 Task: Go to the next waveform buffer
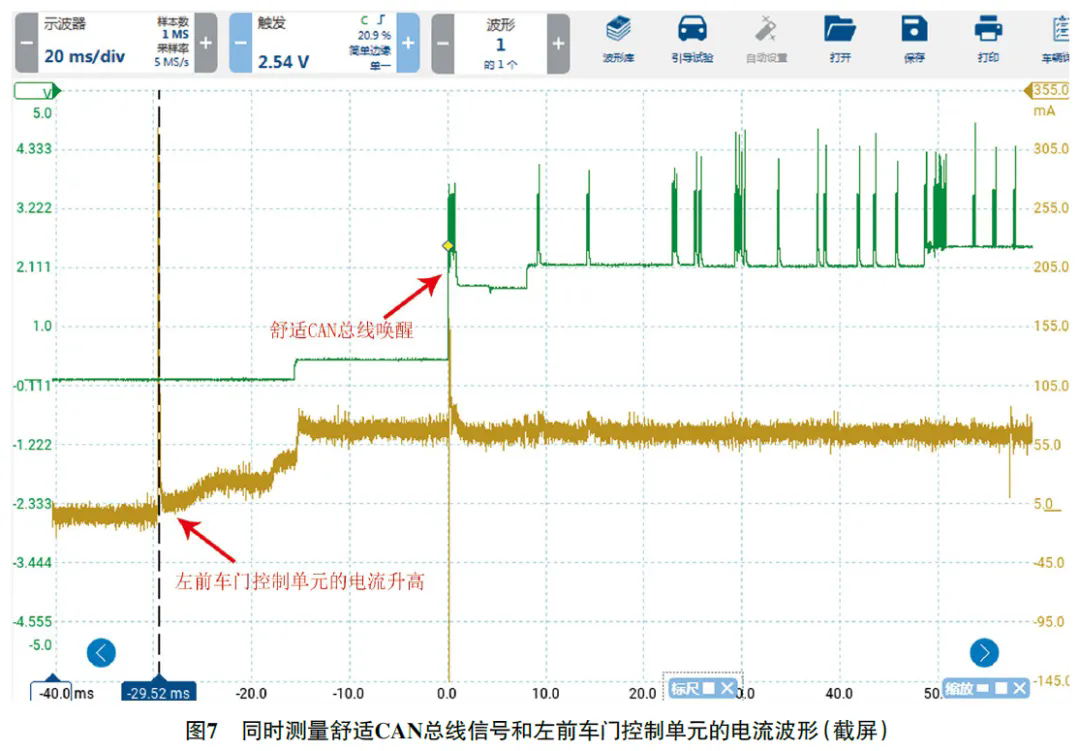coord(558,43)
